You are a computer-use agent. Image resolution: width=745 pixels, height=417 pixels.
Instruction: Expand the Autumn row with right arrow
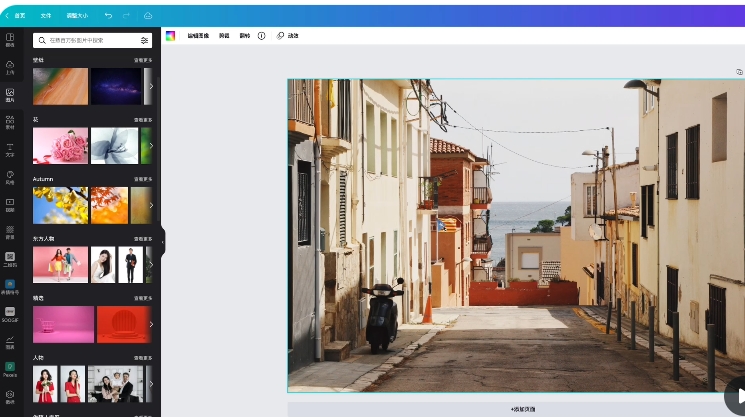pos(151,205)
